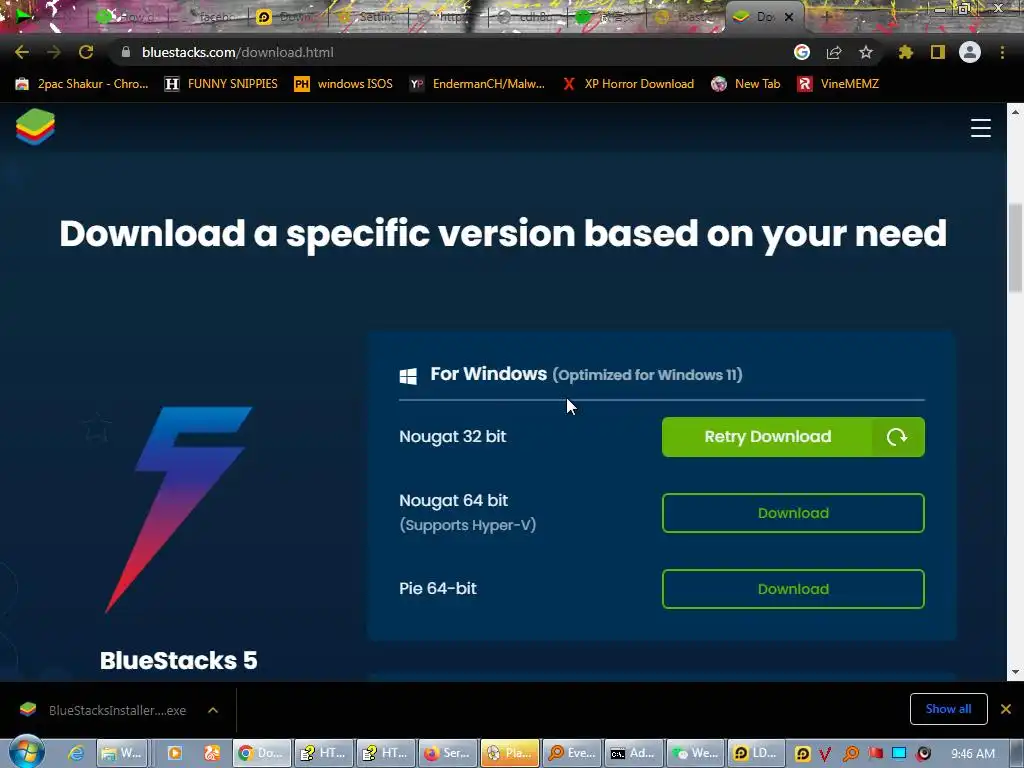Switch to the 'Ad...' command prompt taskbar item
The height and width of the screenshot is (768, 1024).
(634, 753)
